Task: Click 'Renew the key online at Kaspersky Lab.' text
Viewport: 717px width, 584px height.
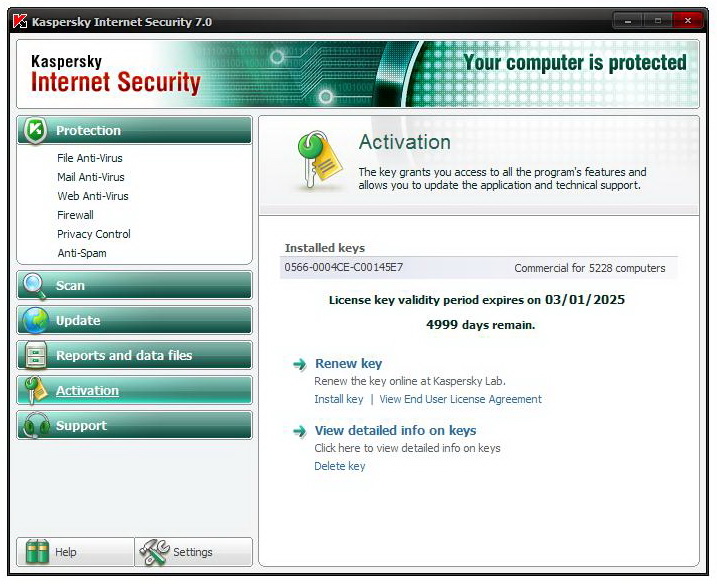Action: (x=410, y=381)
